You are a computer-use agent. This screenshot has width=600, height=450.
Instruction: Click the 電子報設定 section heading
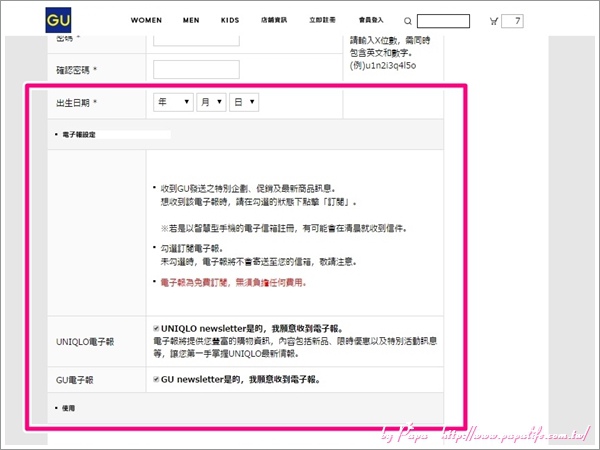point(79,135)
